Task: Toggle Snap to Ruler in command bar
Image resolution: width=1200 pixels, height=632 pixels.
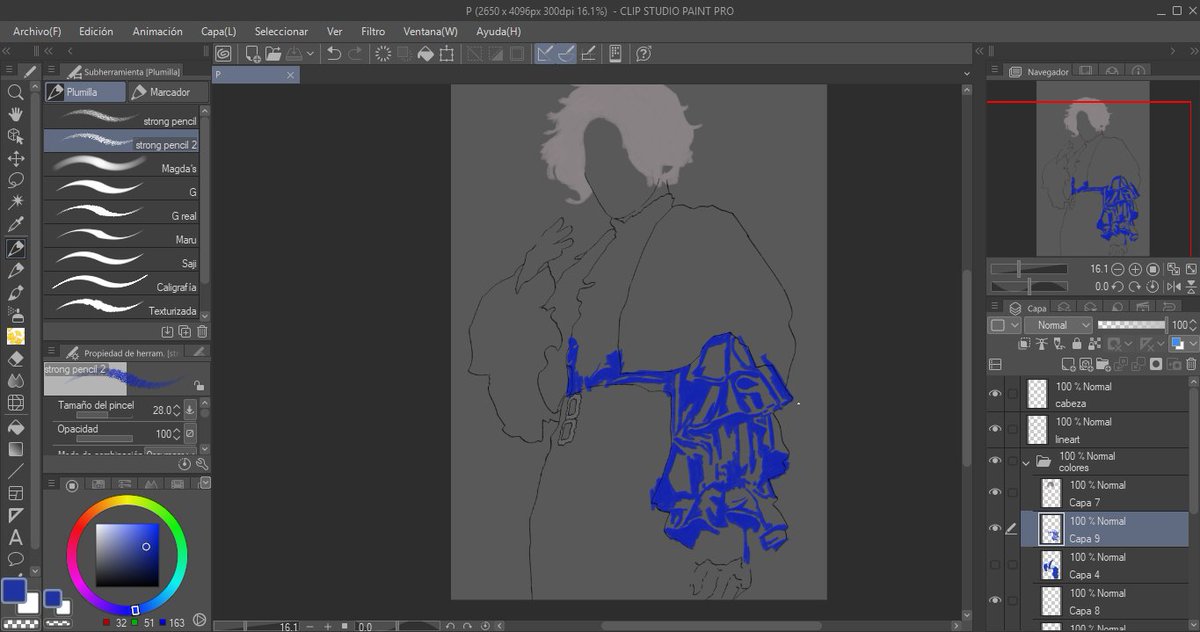Action: click(x=545, y=53)
